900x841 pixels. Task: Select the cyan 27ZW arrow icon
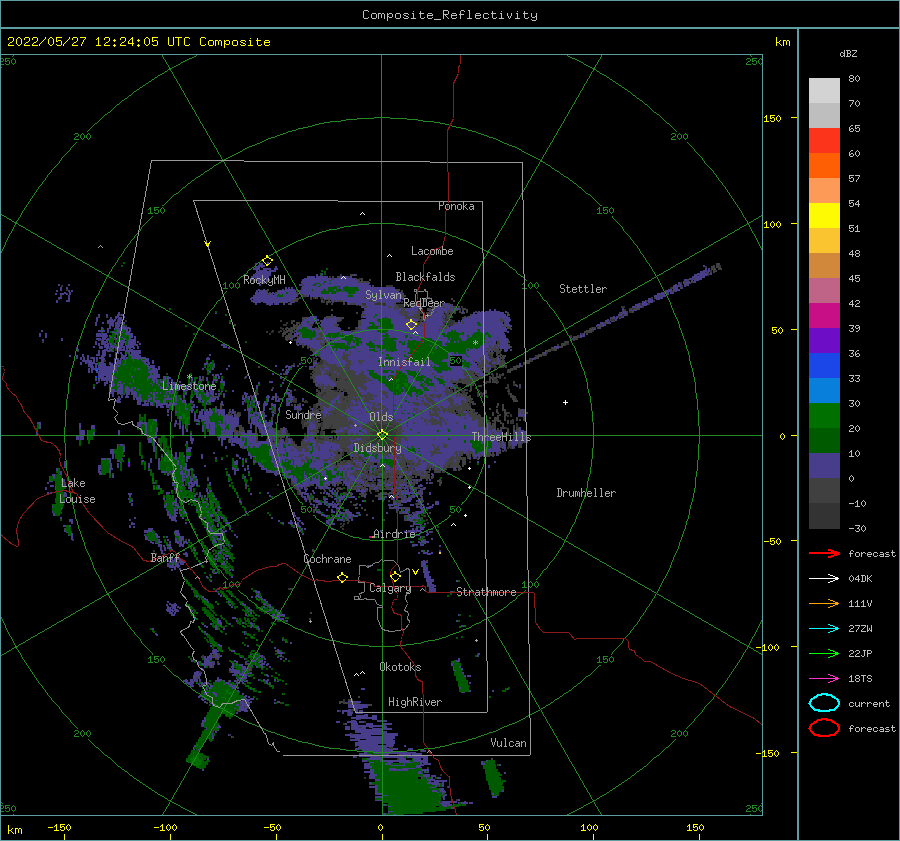(824, 629)
